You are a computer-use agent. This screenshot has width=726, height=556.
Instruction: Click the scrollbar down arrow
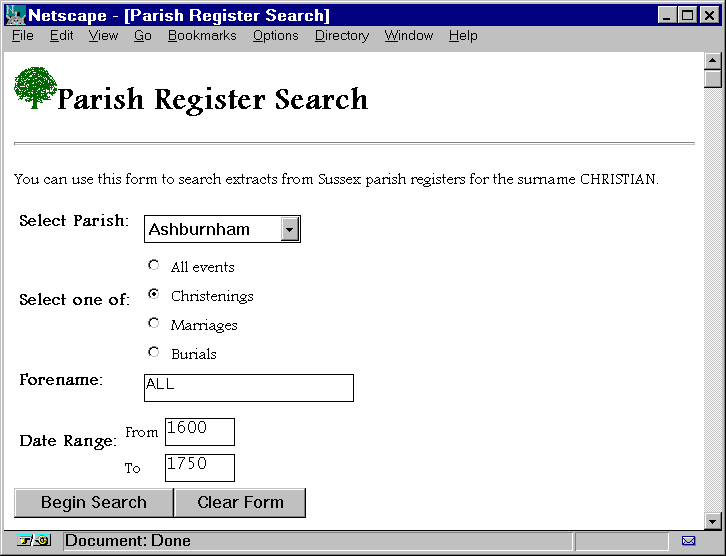(713, 521)
